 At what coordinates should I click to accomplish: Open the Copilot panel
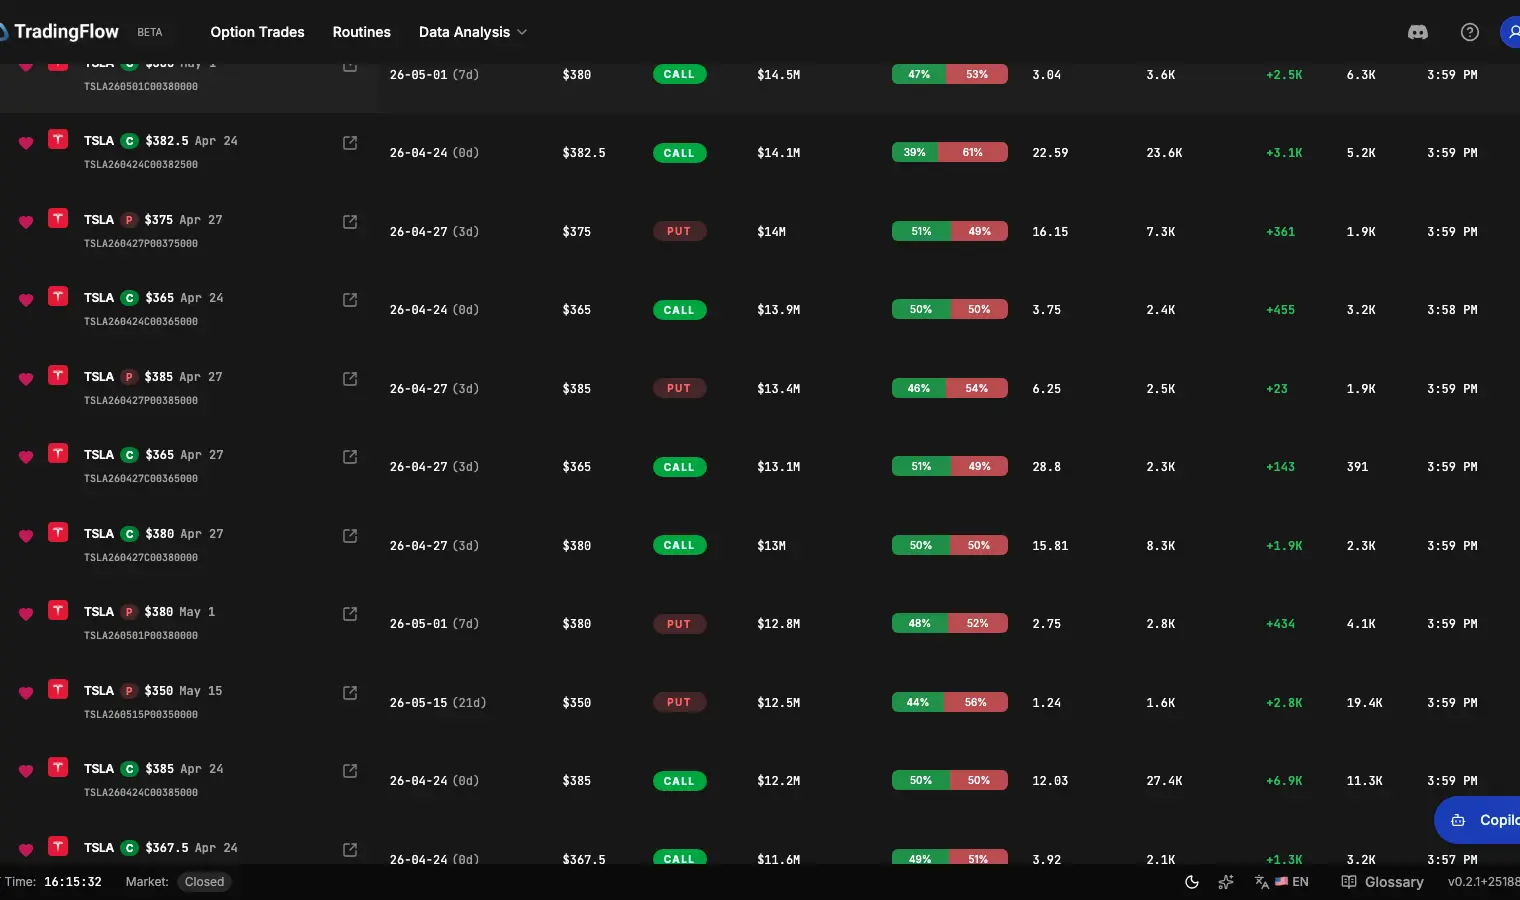click(x=1490, y=819)
